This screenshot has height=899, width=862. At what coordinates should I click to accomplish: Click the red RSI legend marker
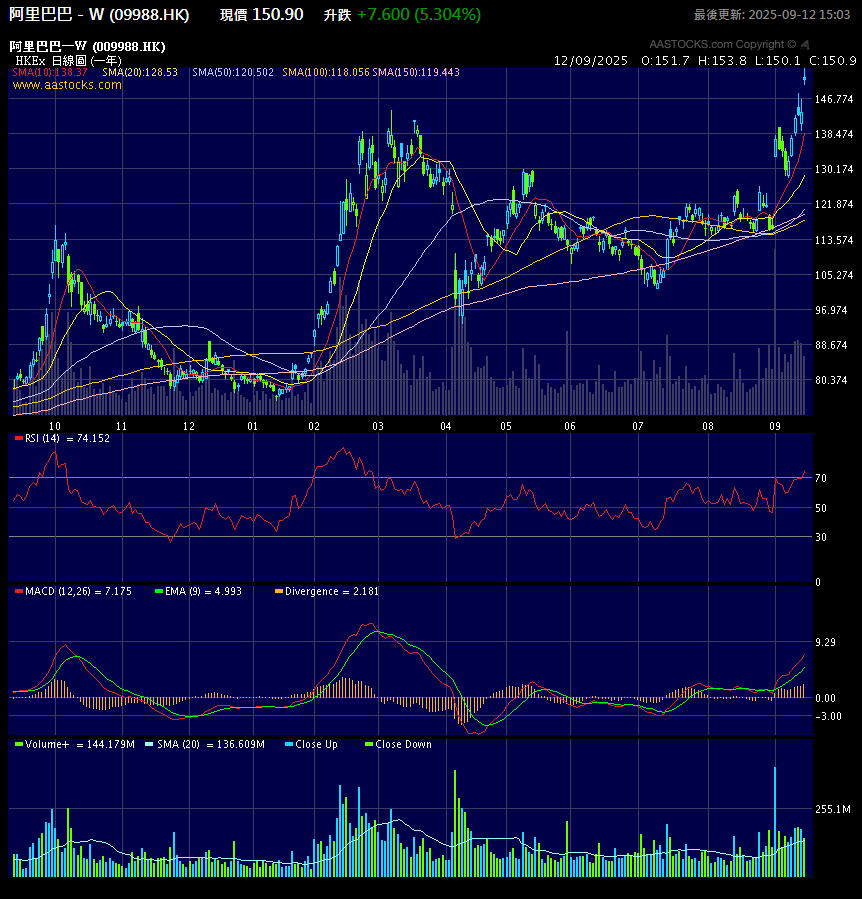point(19,439)
